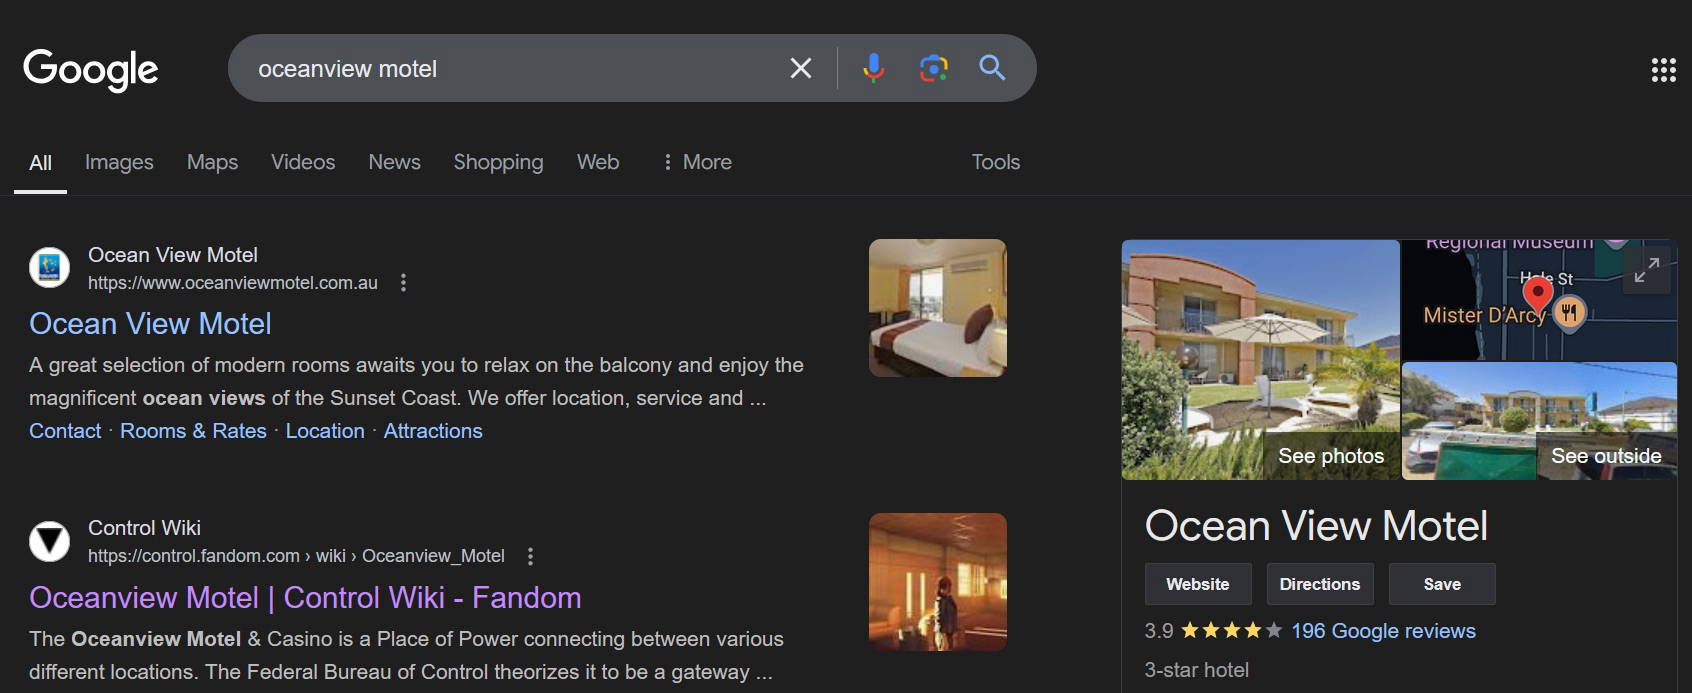The width and height of the screenshot is (1692, 693).
Task: Click See photos on motel image
Action: [x=1330, y=456]
